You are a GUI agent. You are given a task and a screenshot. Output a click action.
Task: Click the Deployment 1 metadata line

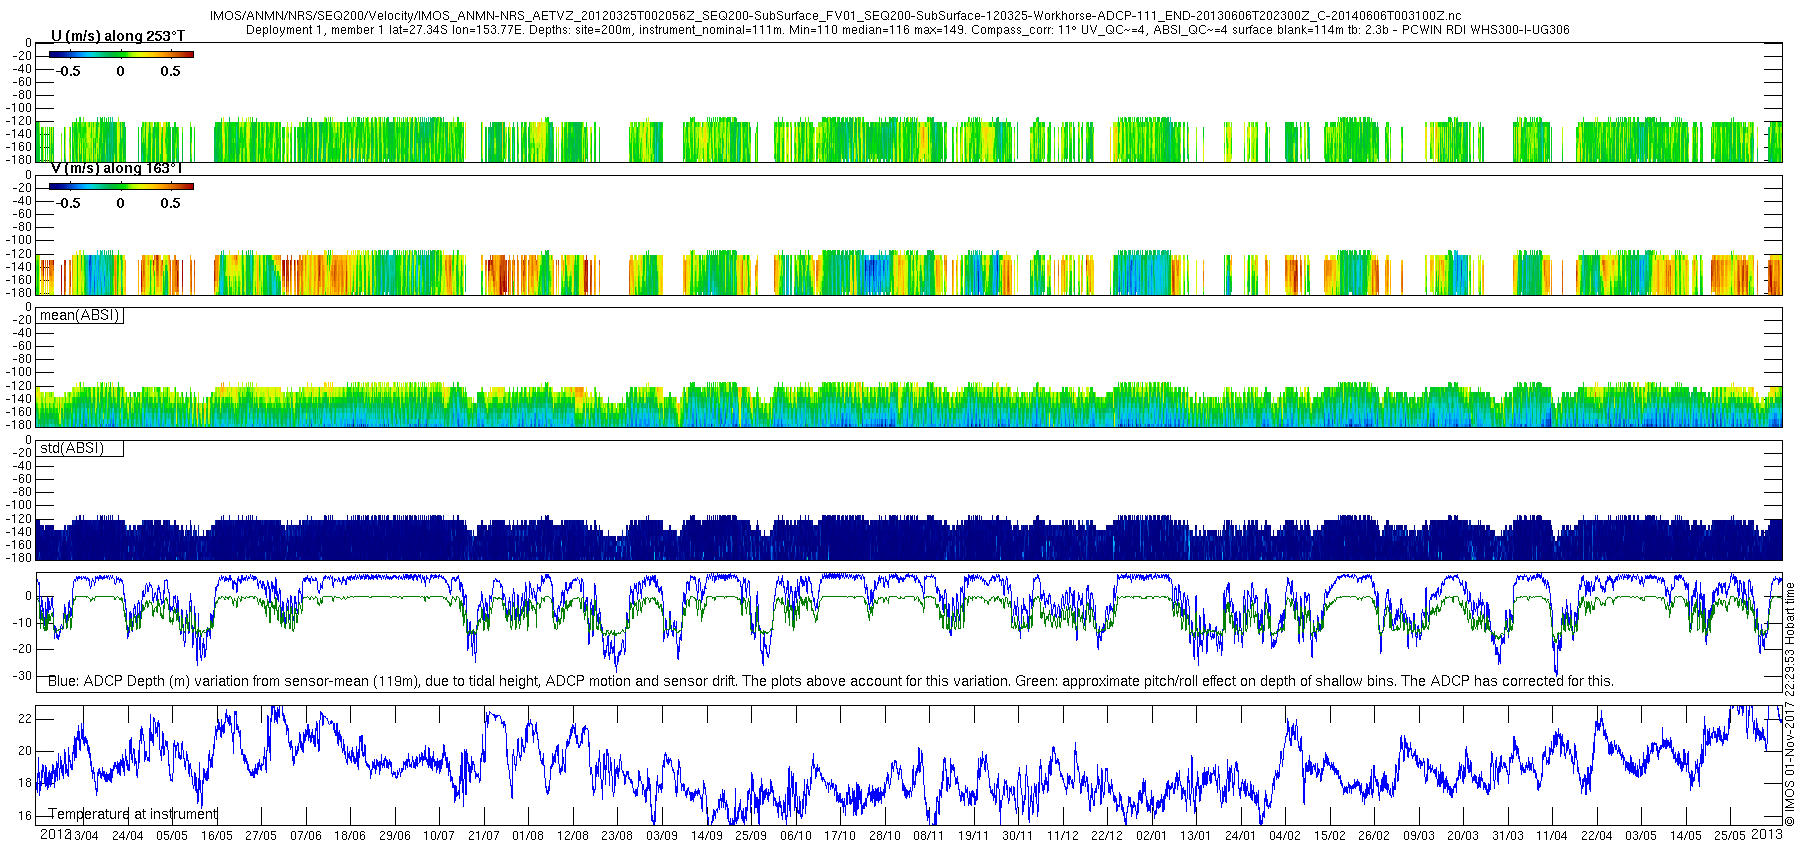point(907,30)
